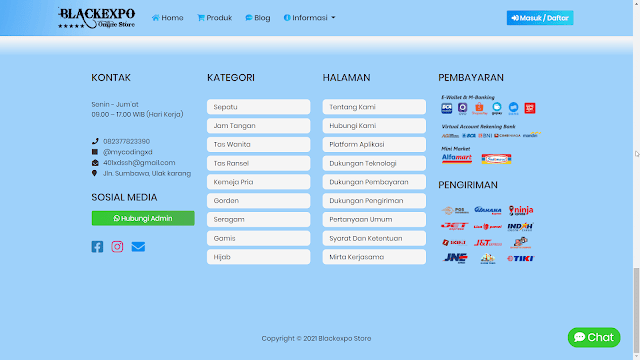This screenshot has height=360, width=640.
Task: Click the Indomaret mini market logo
Action: (496, 158)
